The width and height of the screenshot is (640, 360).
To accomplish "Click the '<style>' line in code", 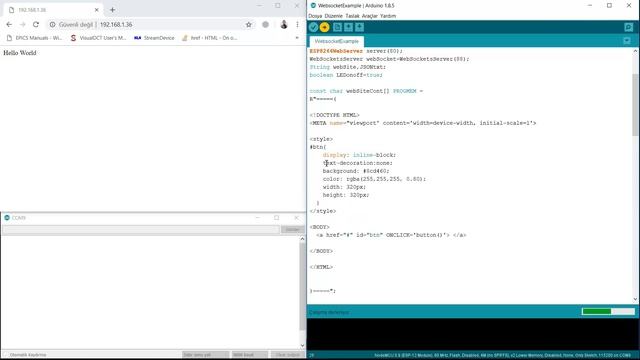I will [321, 139].
